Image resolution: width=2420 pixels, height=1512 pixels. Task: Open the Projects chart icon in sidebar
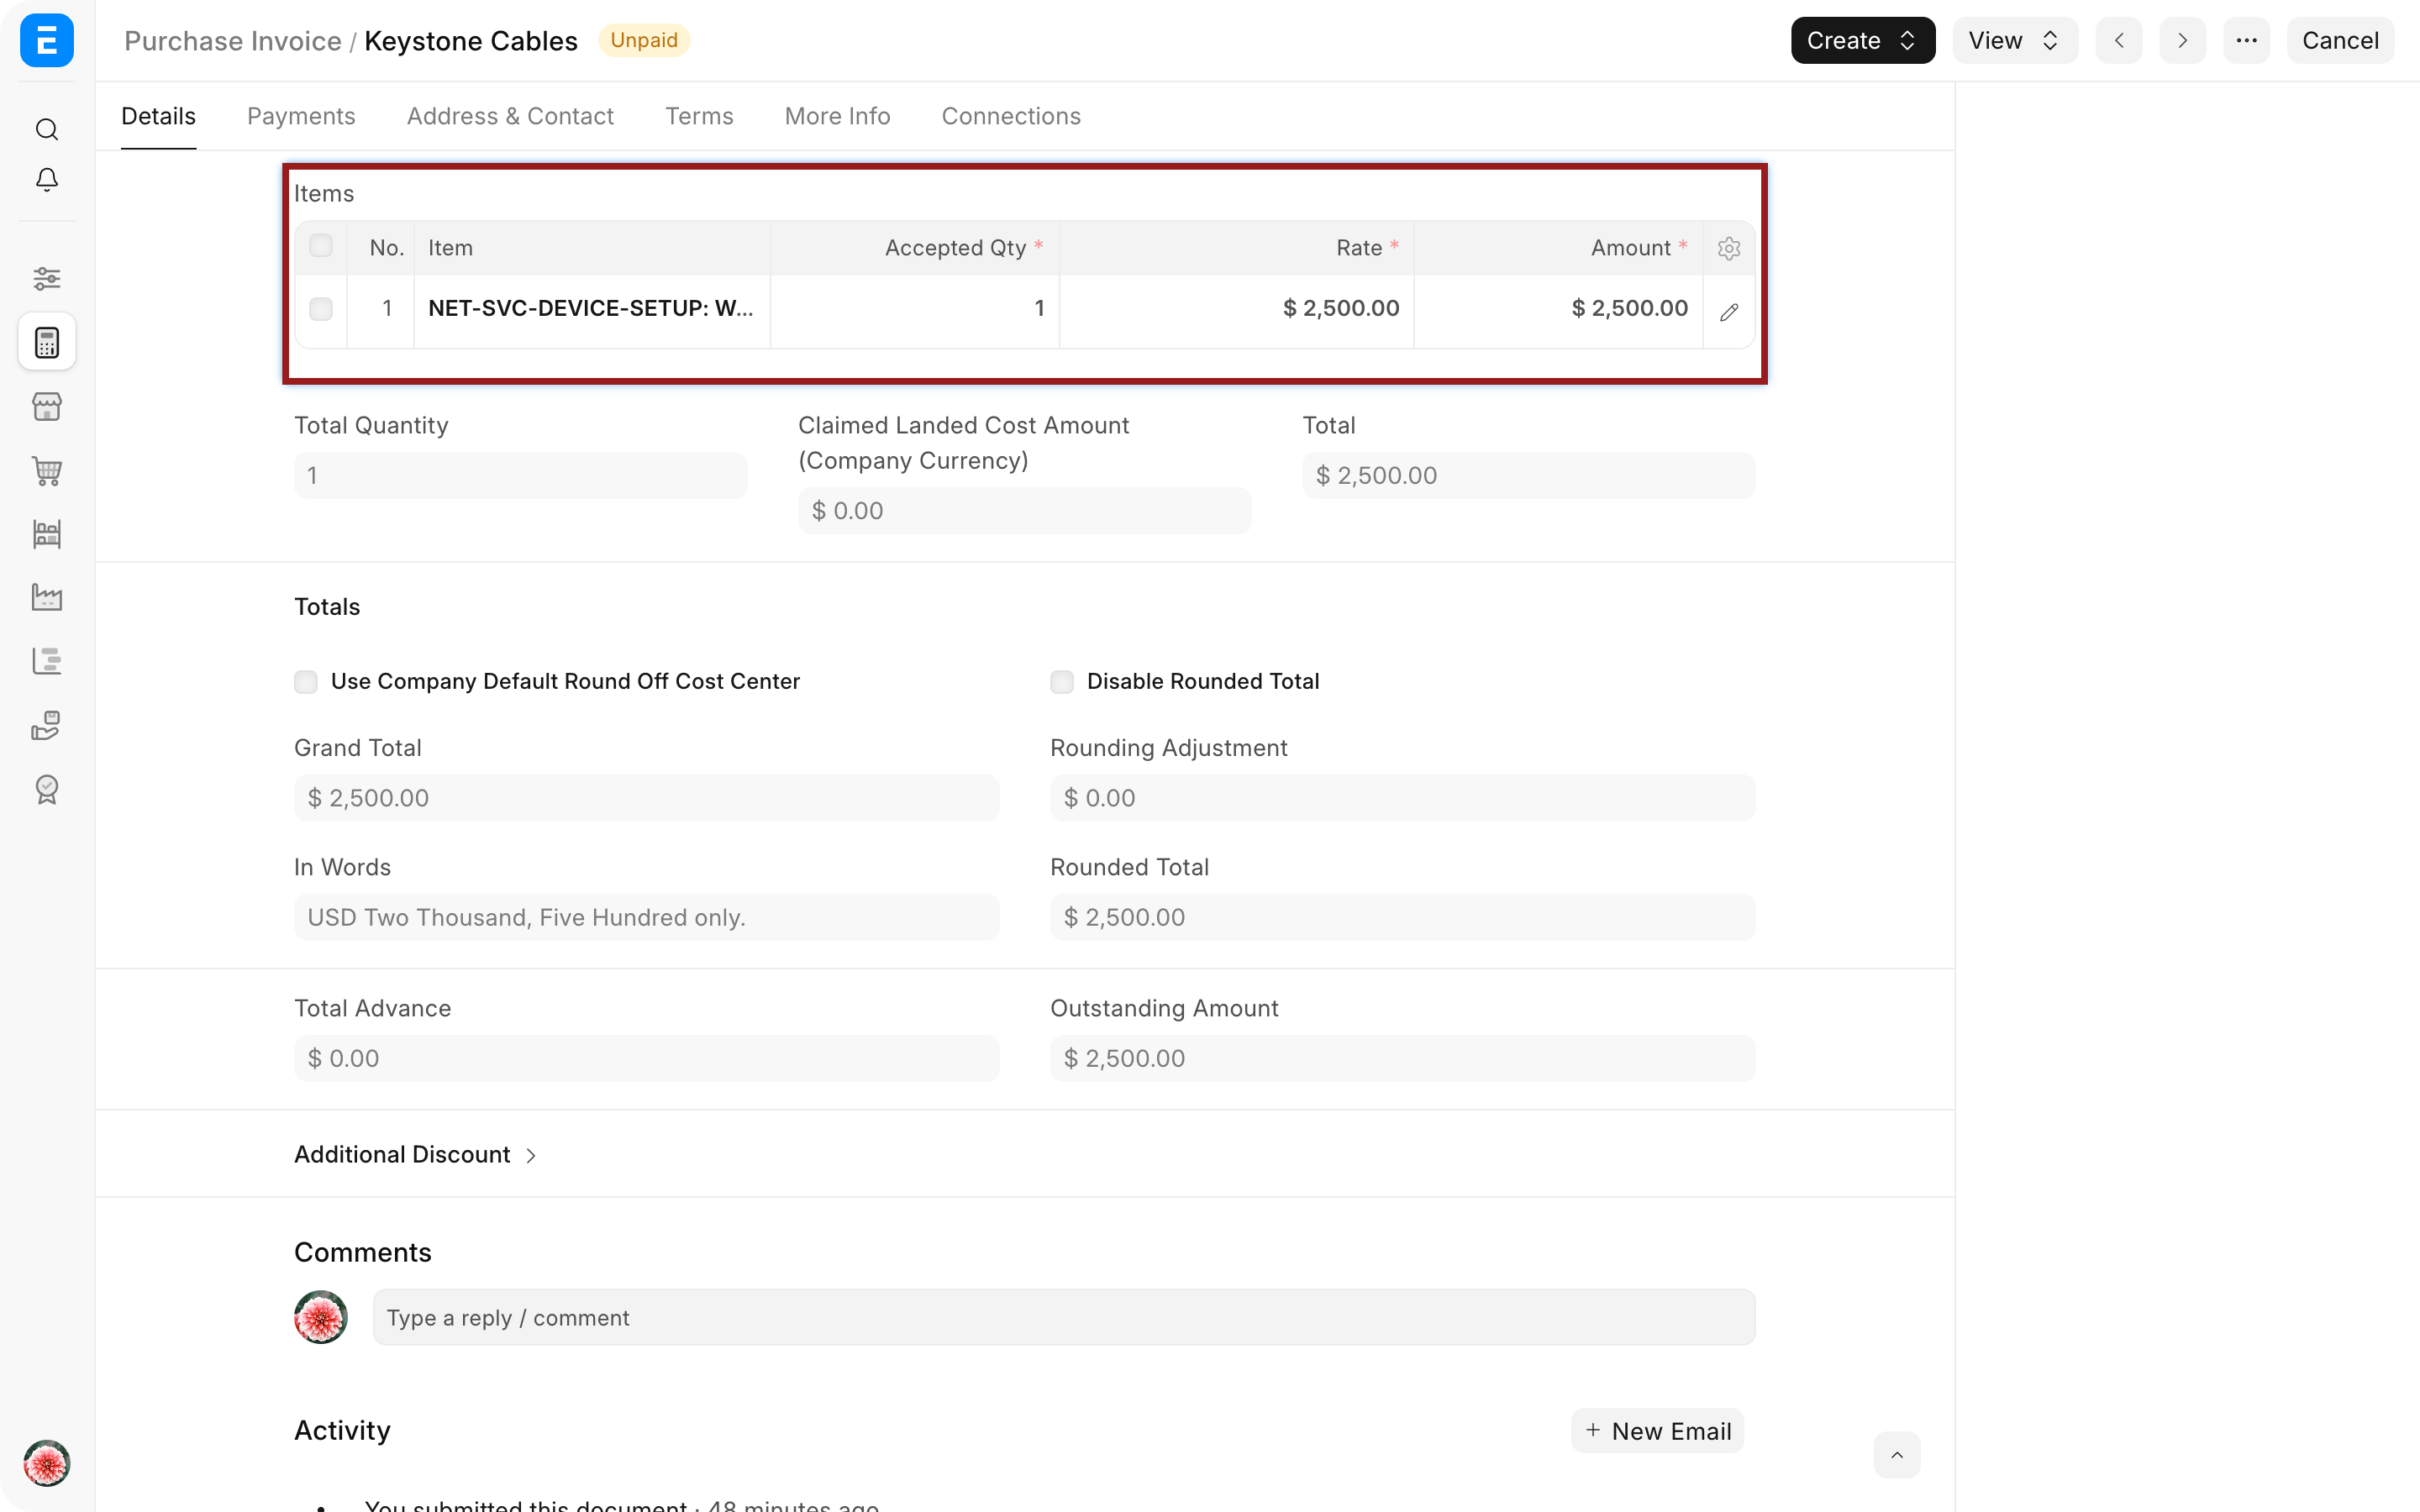(x=47, y=661)
